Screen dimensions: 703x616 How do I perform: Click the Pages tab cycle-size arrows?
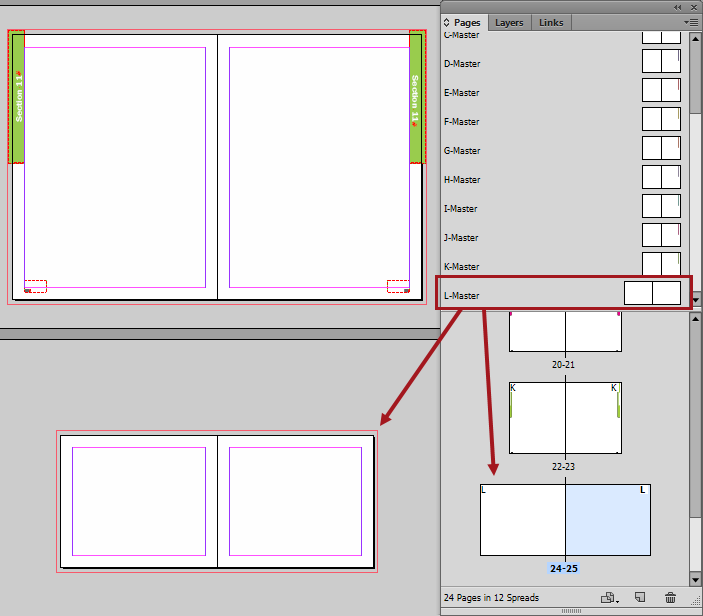(447, 22)
